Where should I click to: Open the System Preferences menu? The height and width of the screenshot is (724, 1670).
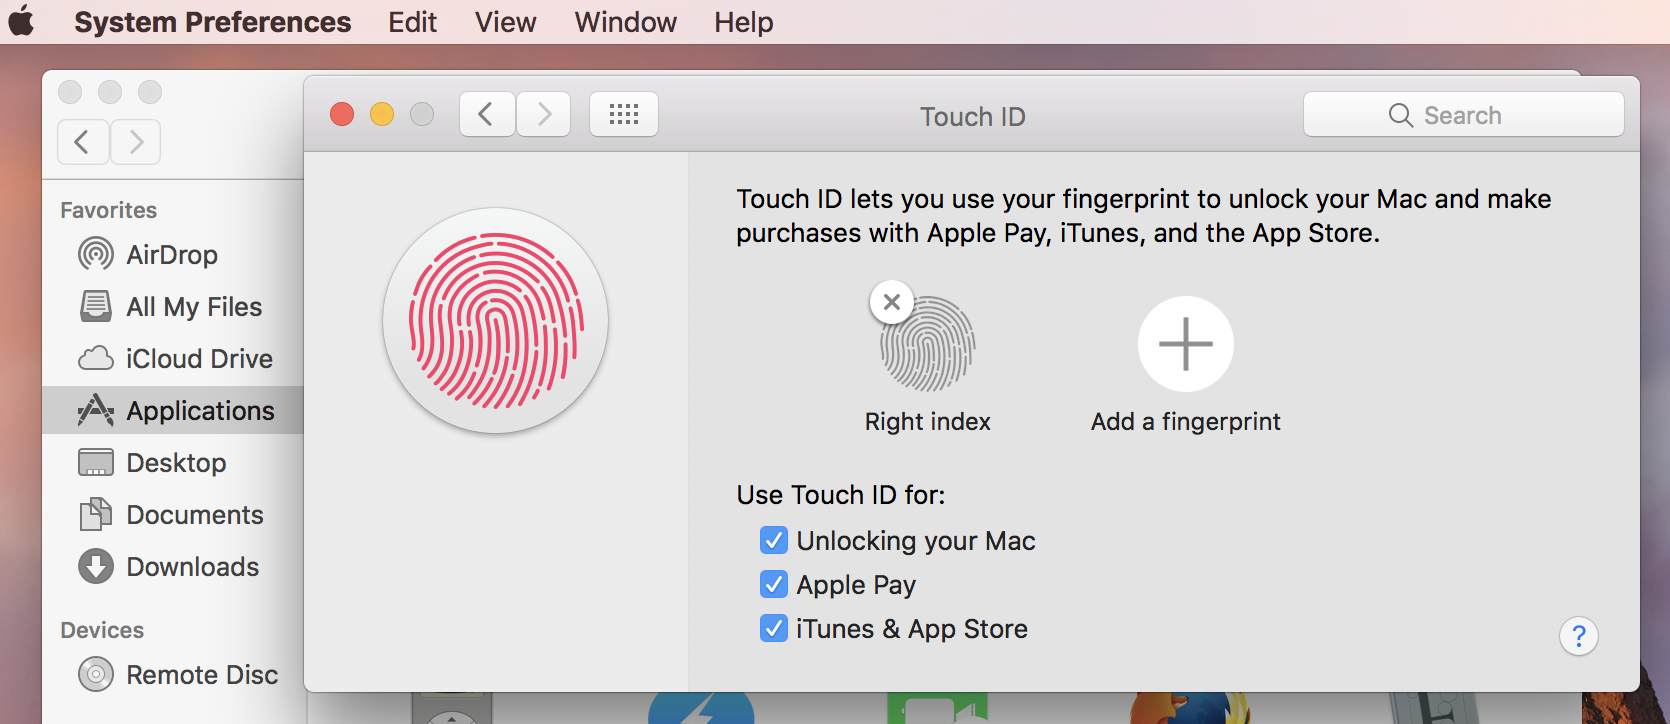pyautogui.click(x=212, y=22)
